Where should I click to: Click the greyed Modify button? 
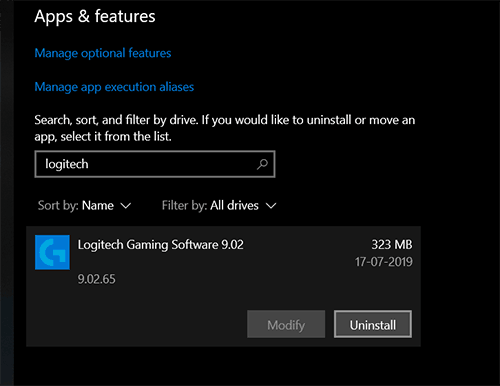[x=286, y=324]
